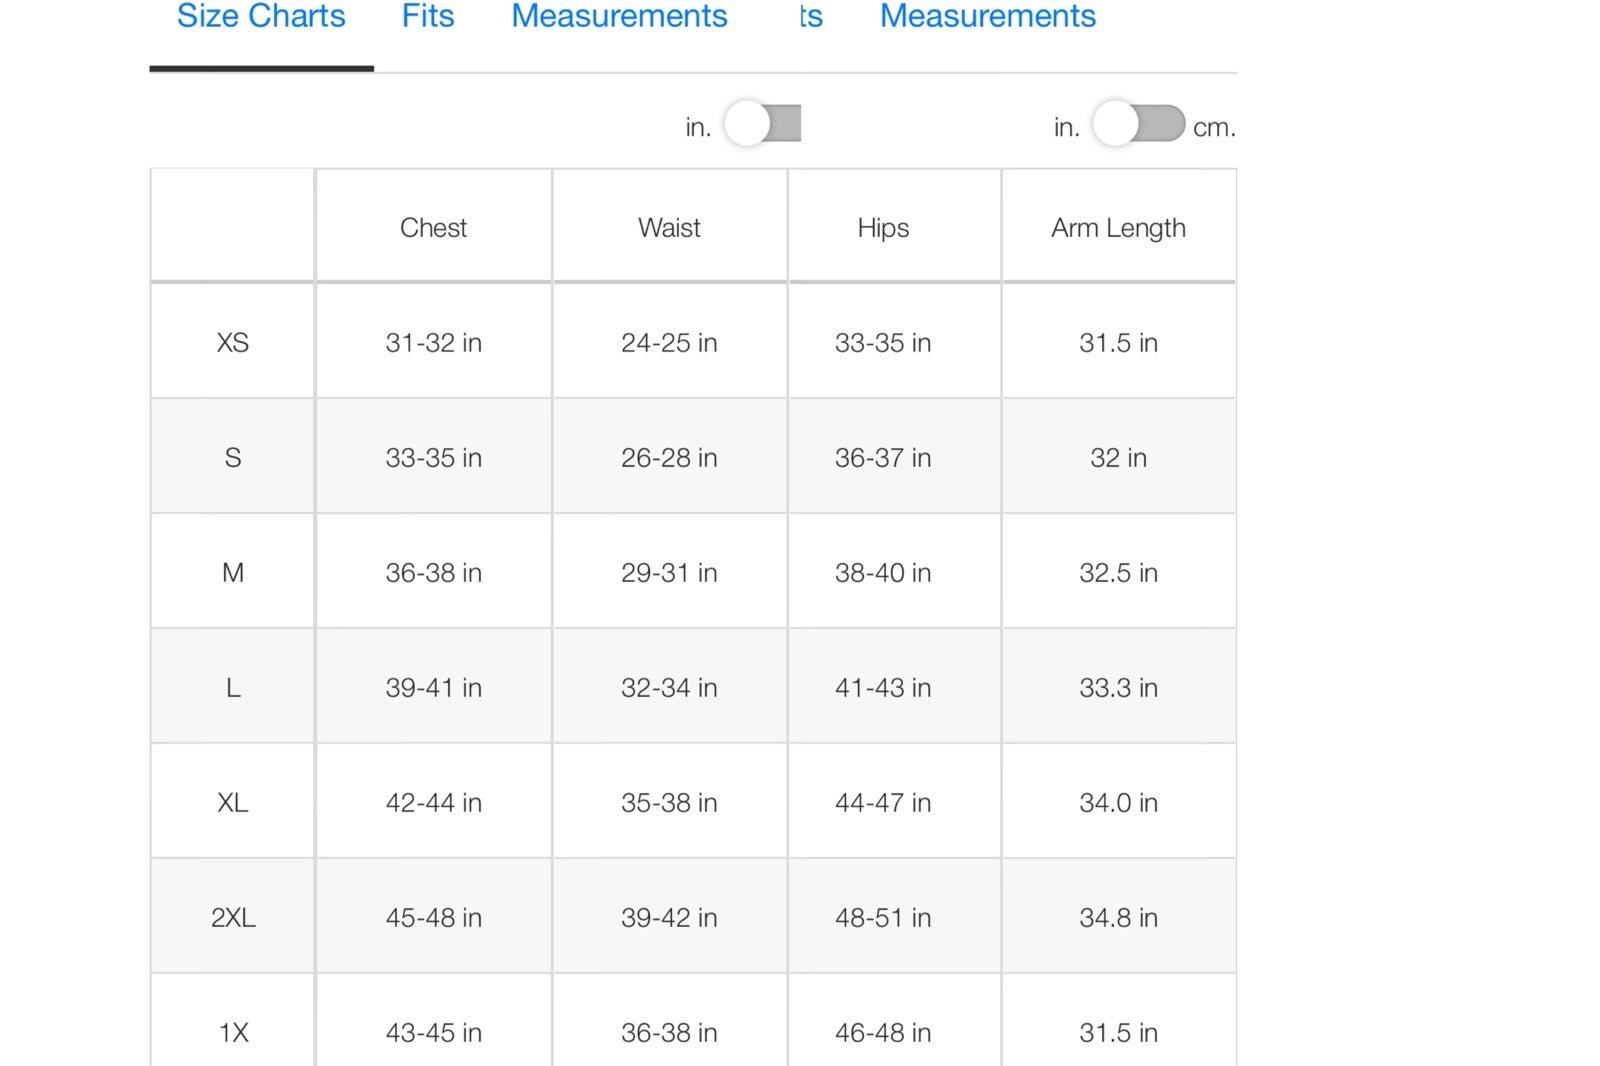Open the rightmost Measurements tab
This screenshot has height=1066, width=1600.
(x=988, y=16)
